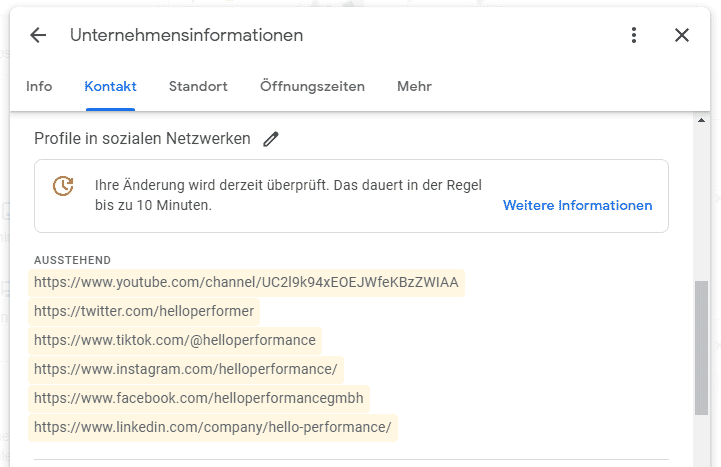Click the scrollbar up arrow
The image size is (721, 467).
coord(701,120)
